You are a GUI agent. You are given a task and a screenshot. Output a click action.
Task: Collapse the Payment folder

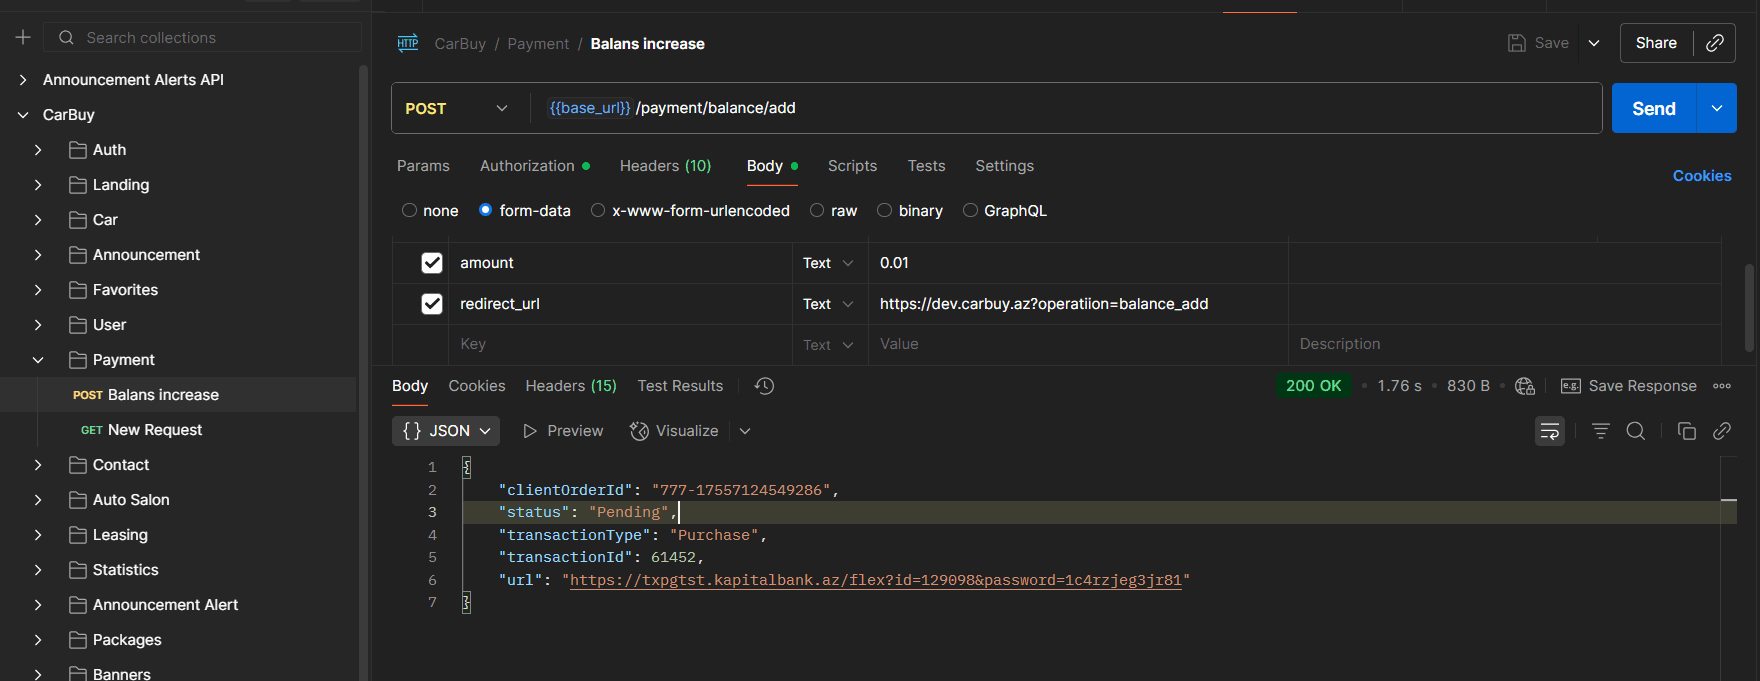(38, 360)
